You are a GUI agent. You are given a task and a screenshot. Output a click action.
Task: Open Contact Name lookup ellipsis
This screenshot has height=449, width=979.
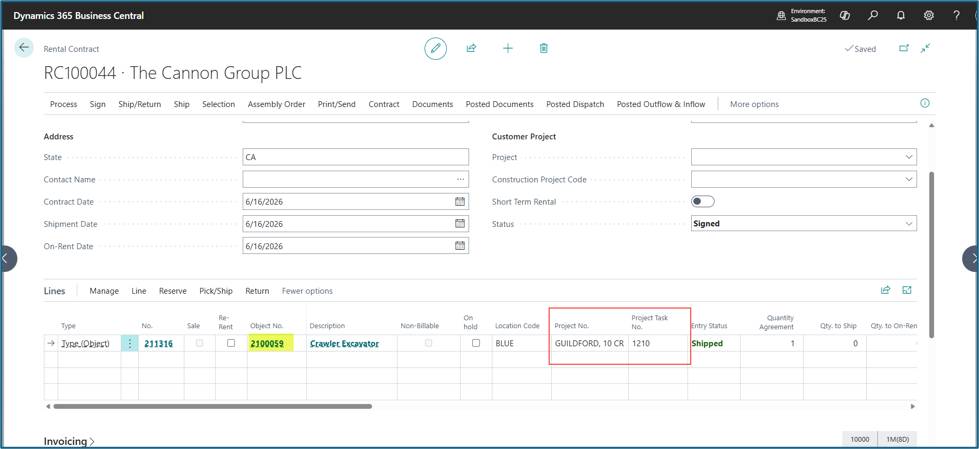(x=461, y=179)
